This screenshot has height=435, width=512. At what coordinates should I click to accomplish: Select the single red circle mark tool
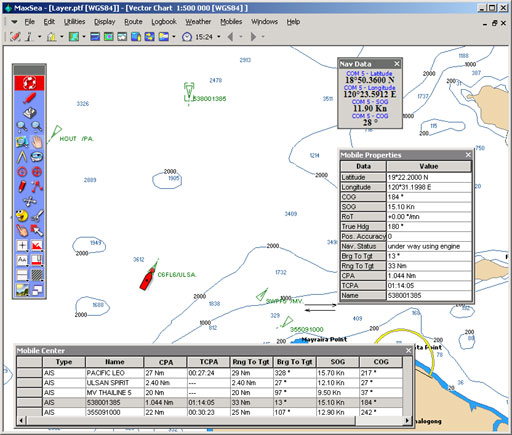click(x=22, y=172)
